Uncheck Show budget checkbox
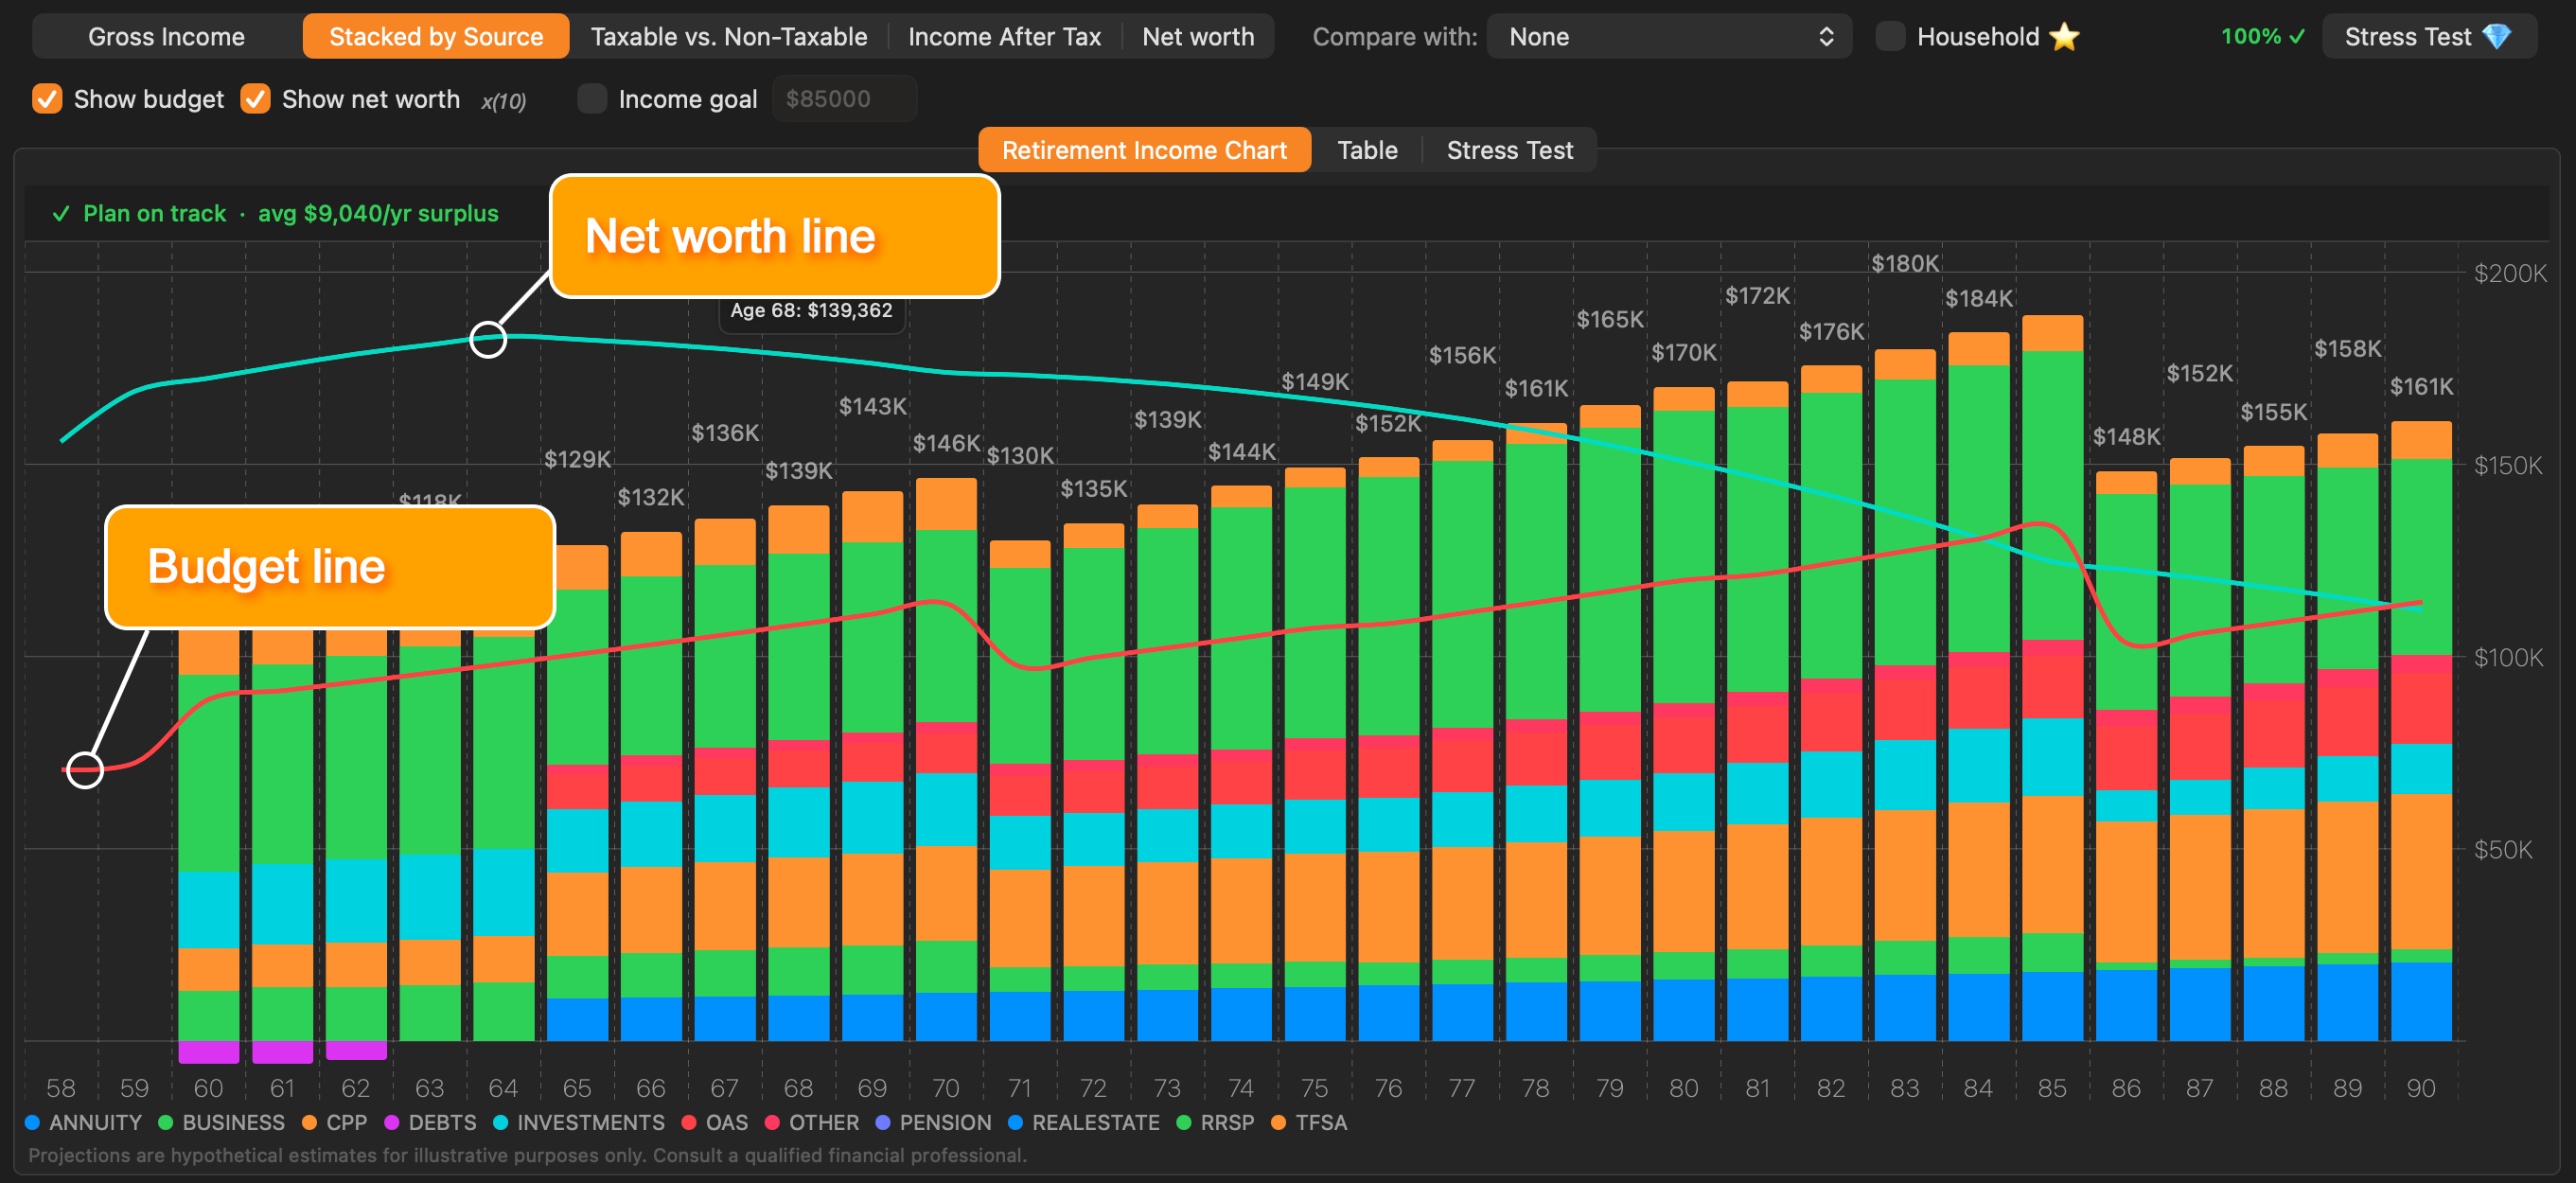 coord(47,99)
